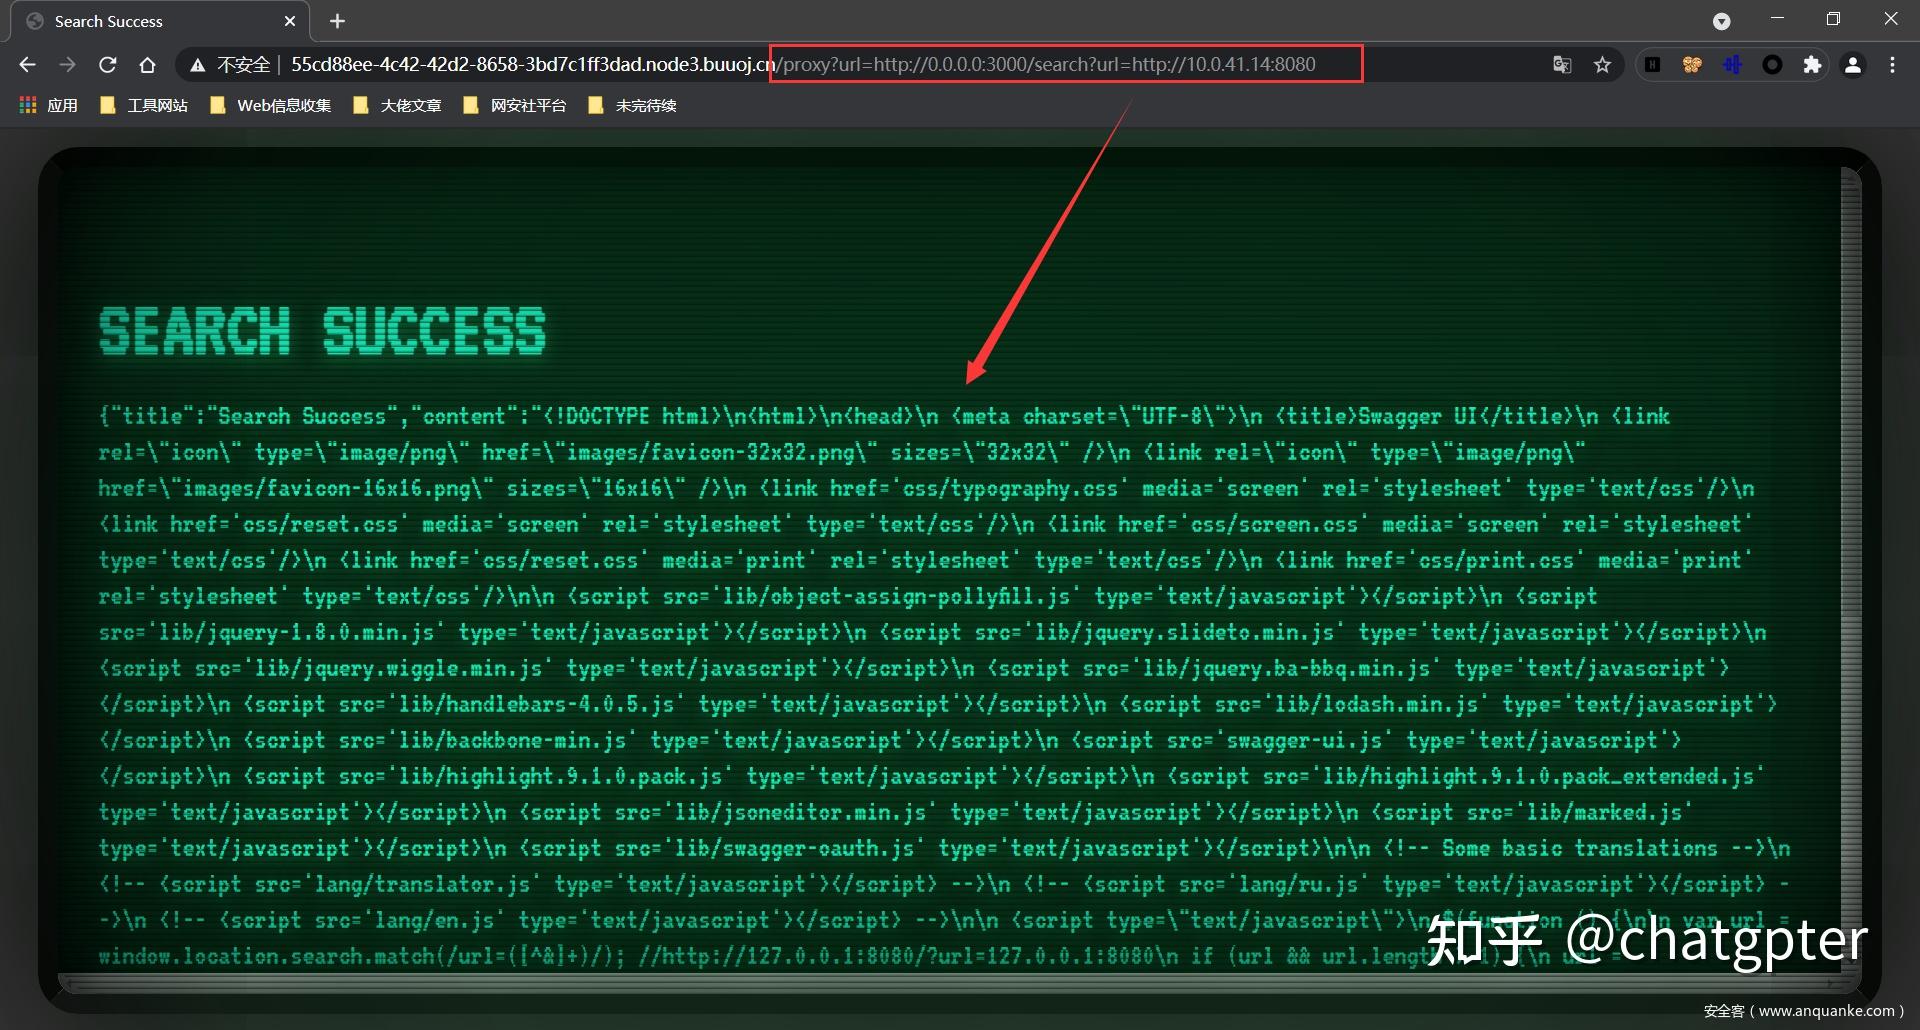Screen dimensions: 1920x1030
Task: Reload the Search Success page
Action: 107,63
